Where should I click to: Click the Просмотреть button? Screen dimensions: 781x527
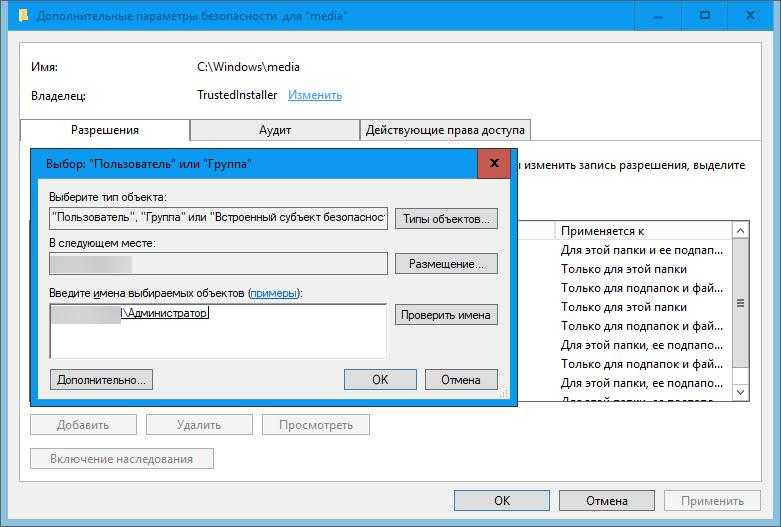pyautogui.click(x=316, y=425)
